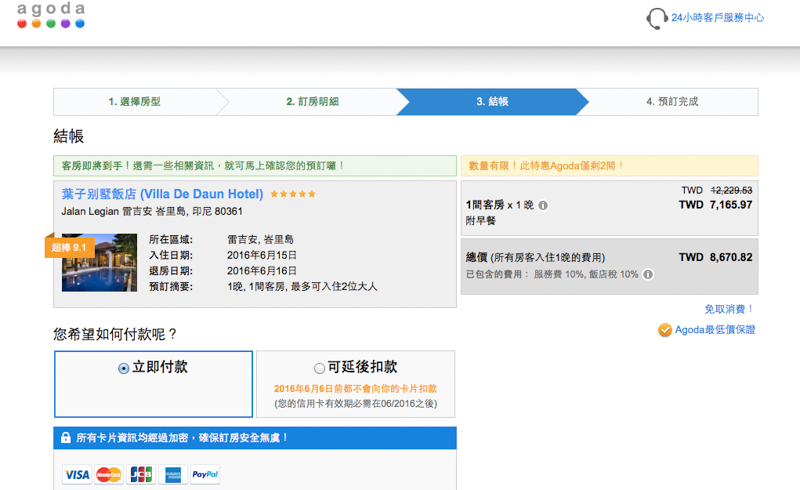Select the 立即付款 radio button

[123, 369]
